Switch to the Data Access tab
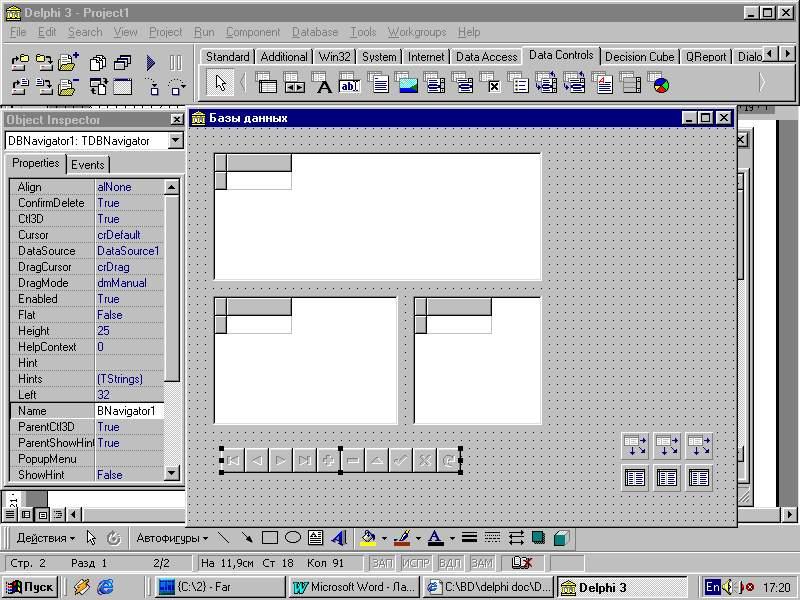This screenshot has width=800, height=600. click(x=486, y=57)
